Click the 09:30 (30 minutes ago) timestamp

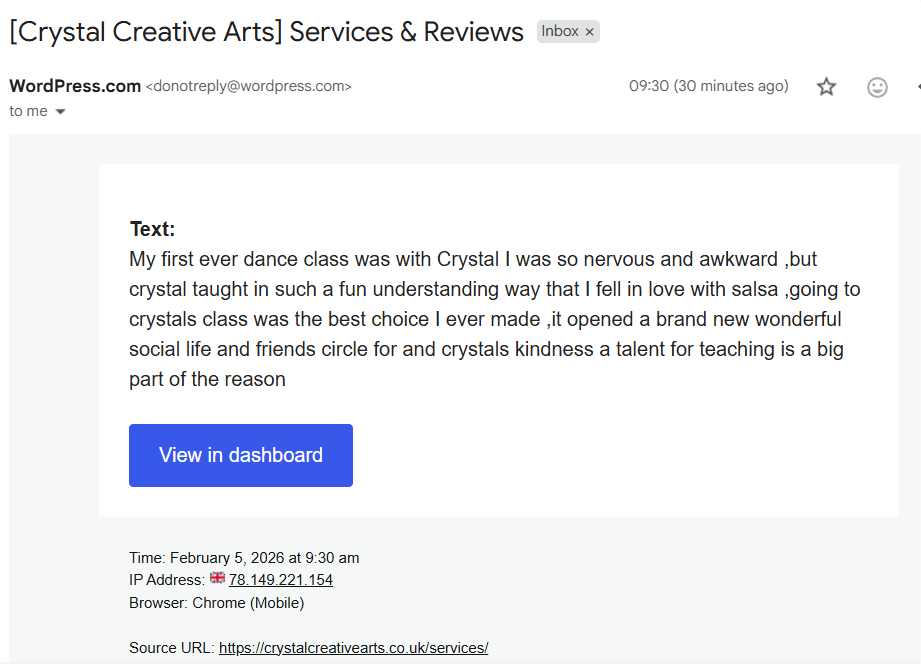coord(708,86)
